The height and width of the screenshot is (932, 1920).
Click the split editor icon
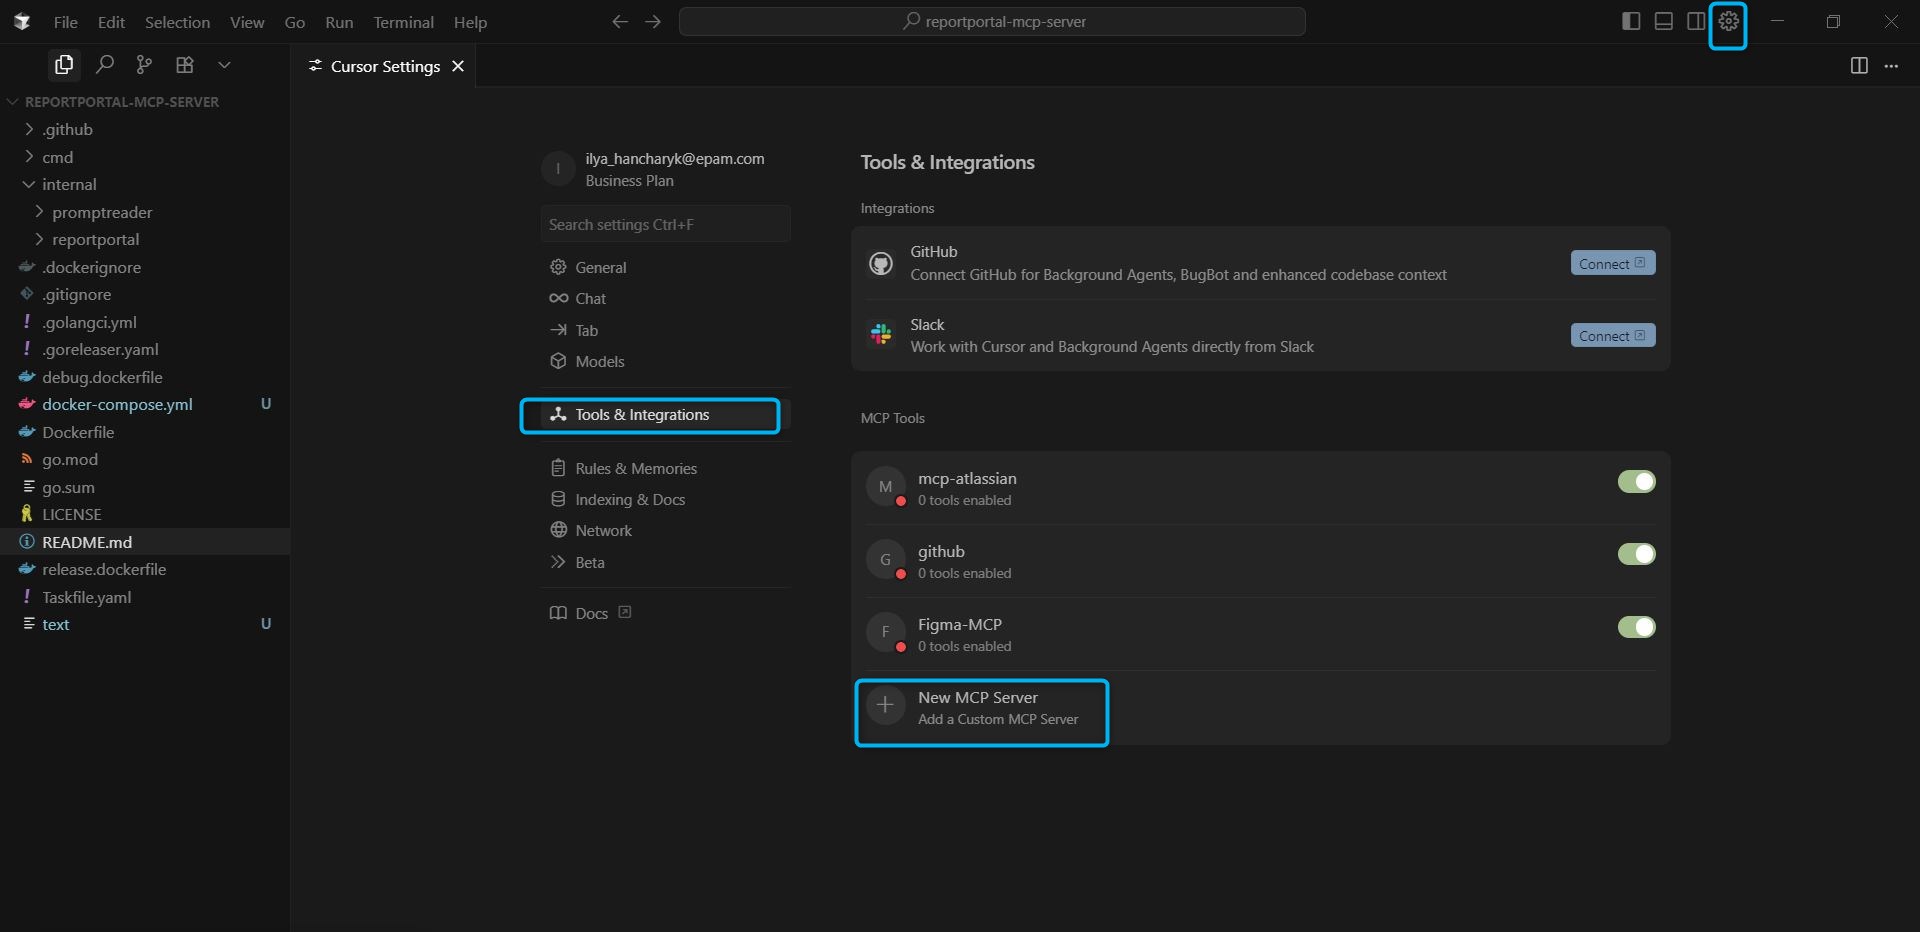tap(1859, 66)
